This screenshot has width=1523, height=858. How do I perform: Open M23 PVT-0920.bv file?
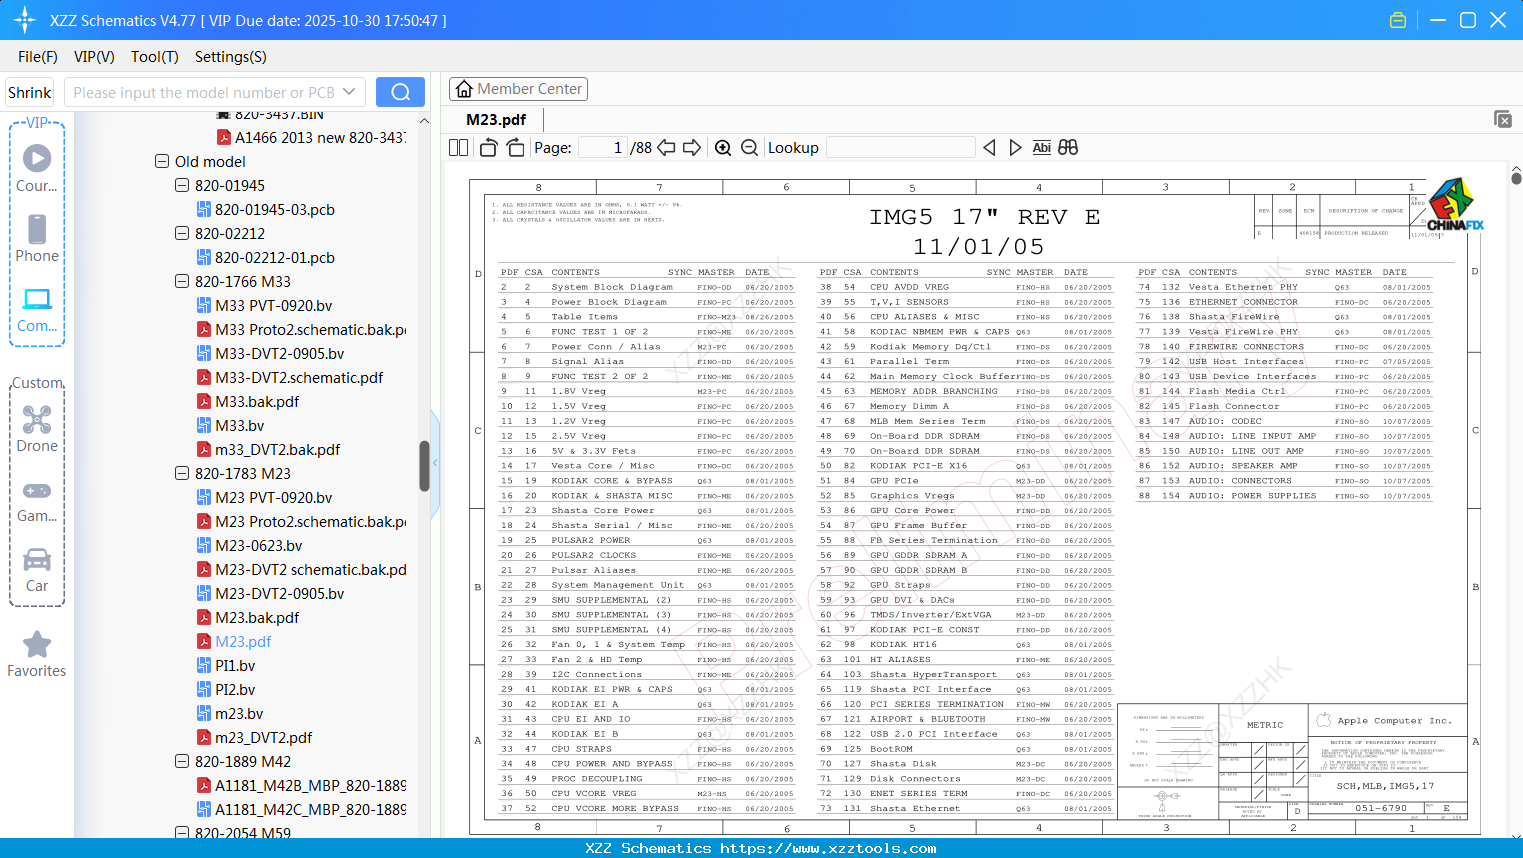click(x=264, y=497)
